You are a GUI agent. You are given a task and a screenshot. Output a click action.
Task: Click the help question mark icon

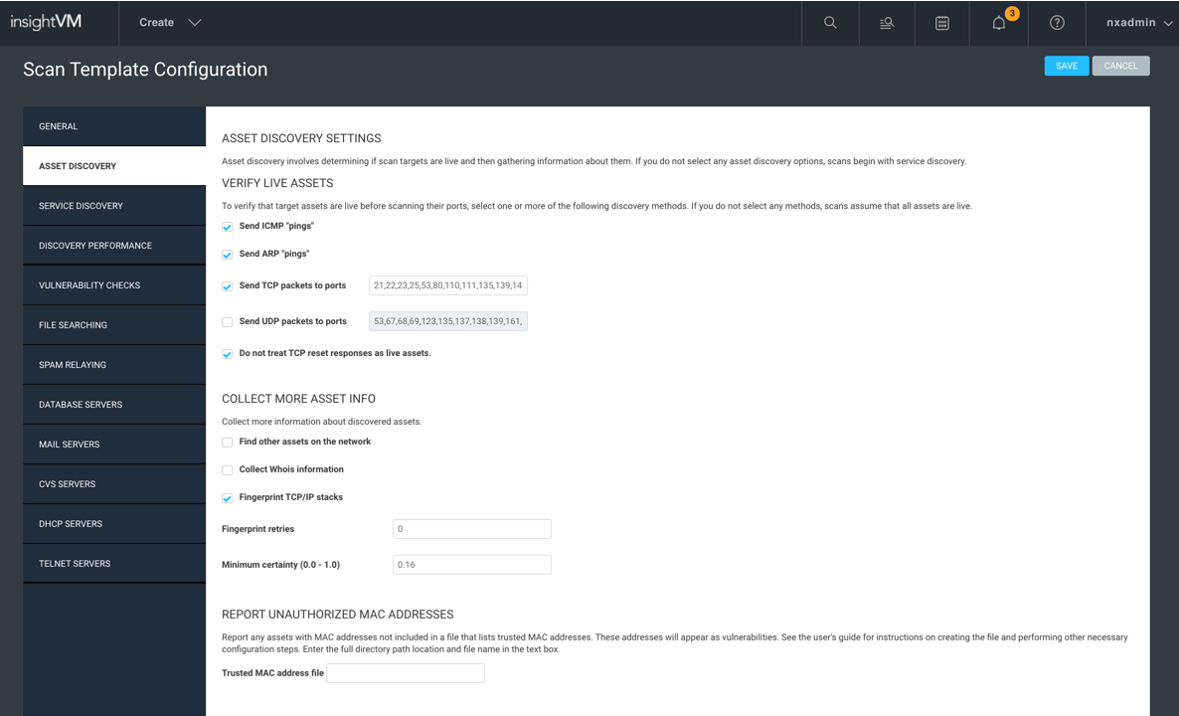(1056, 23)
